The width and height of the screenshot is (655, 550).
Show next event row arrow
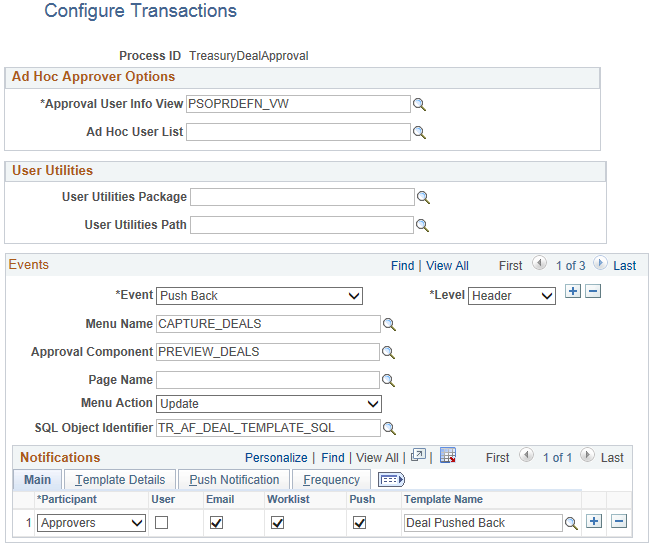(600, 263)
